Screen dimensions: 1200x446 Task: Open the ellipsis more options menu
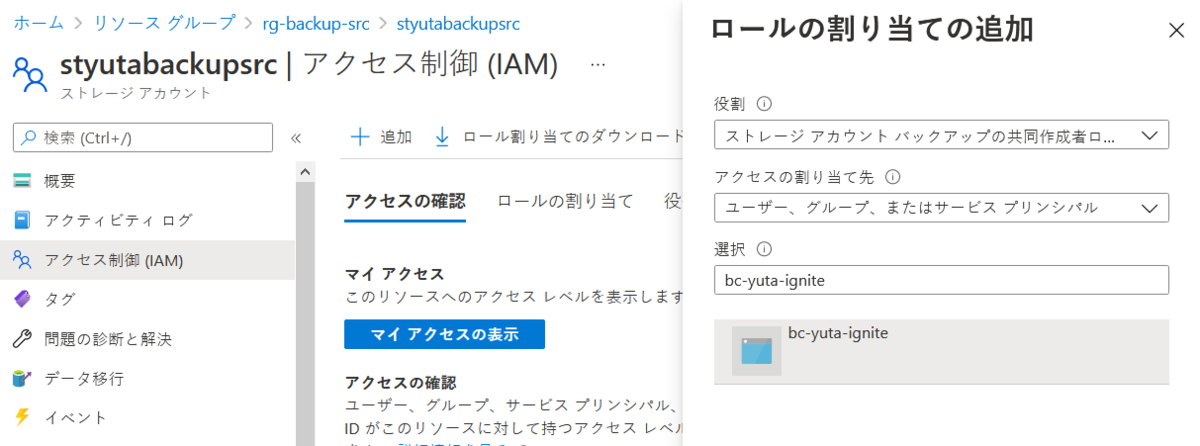pyautogui.click(x=598, y=65)
